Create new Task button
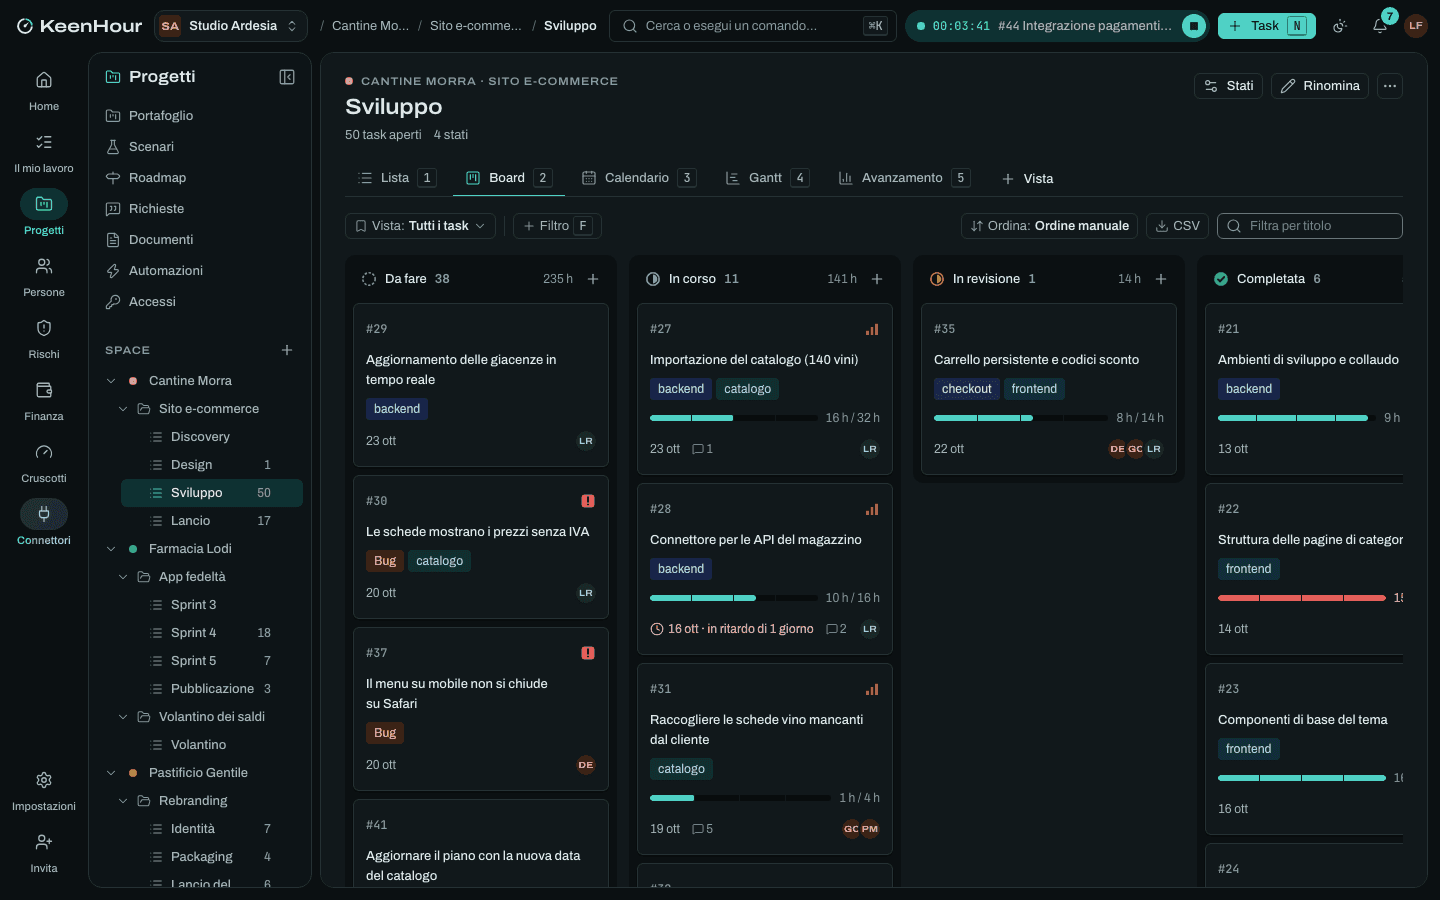This screenshot has height=900, width=1440. coord(1267,26)
